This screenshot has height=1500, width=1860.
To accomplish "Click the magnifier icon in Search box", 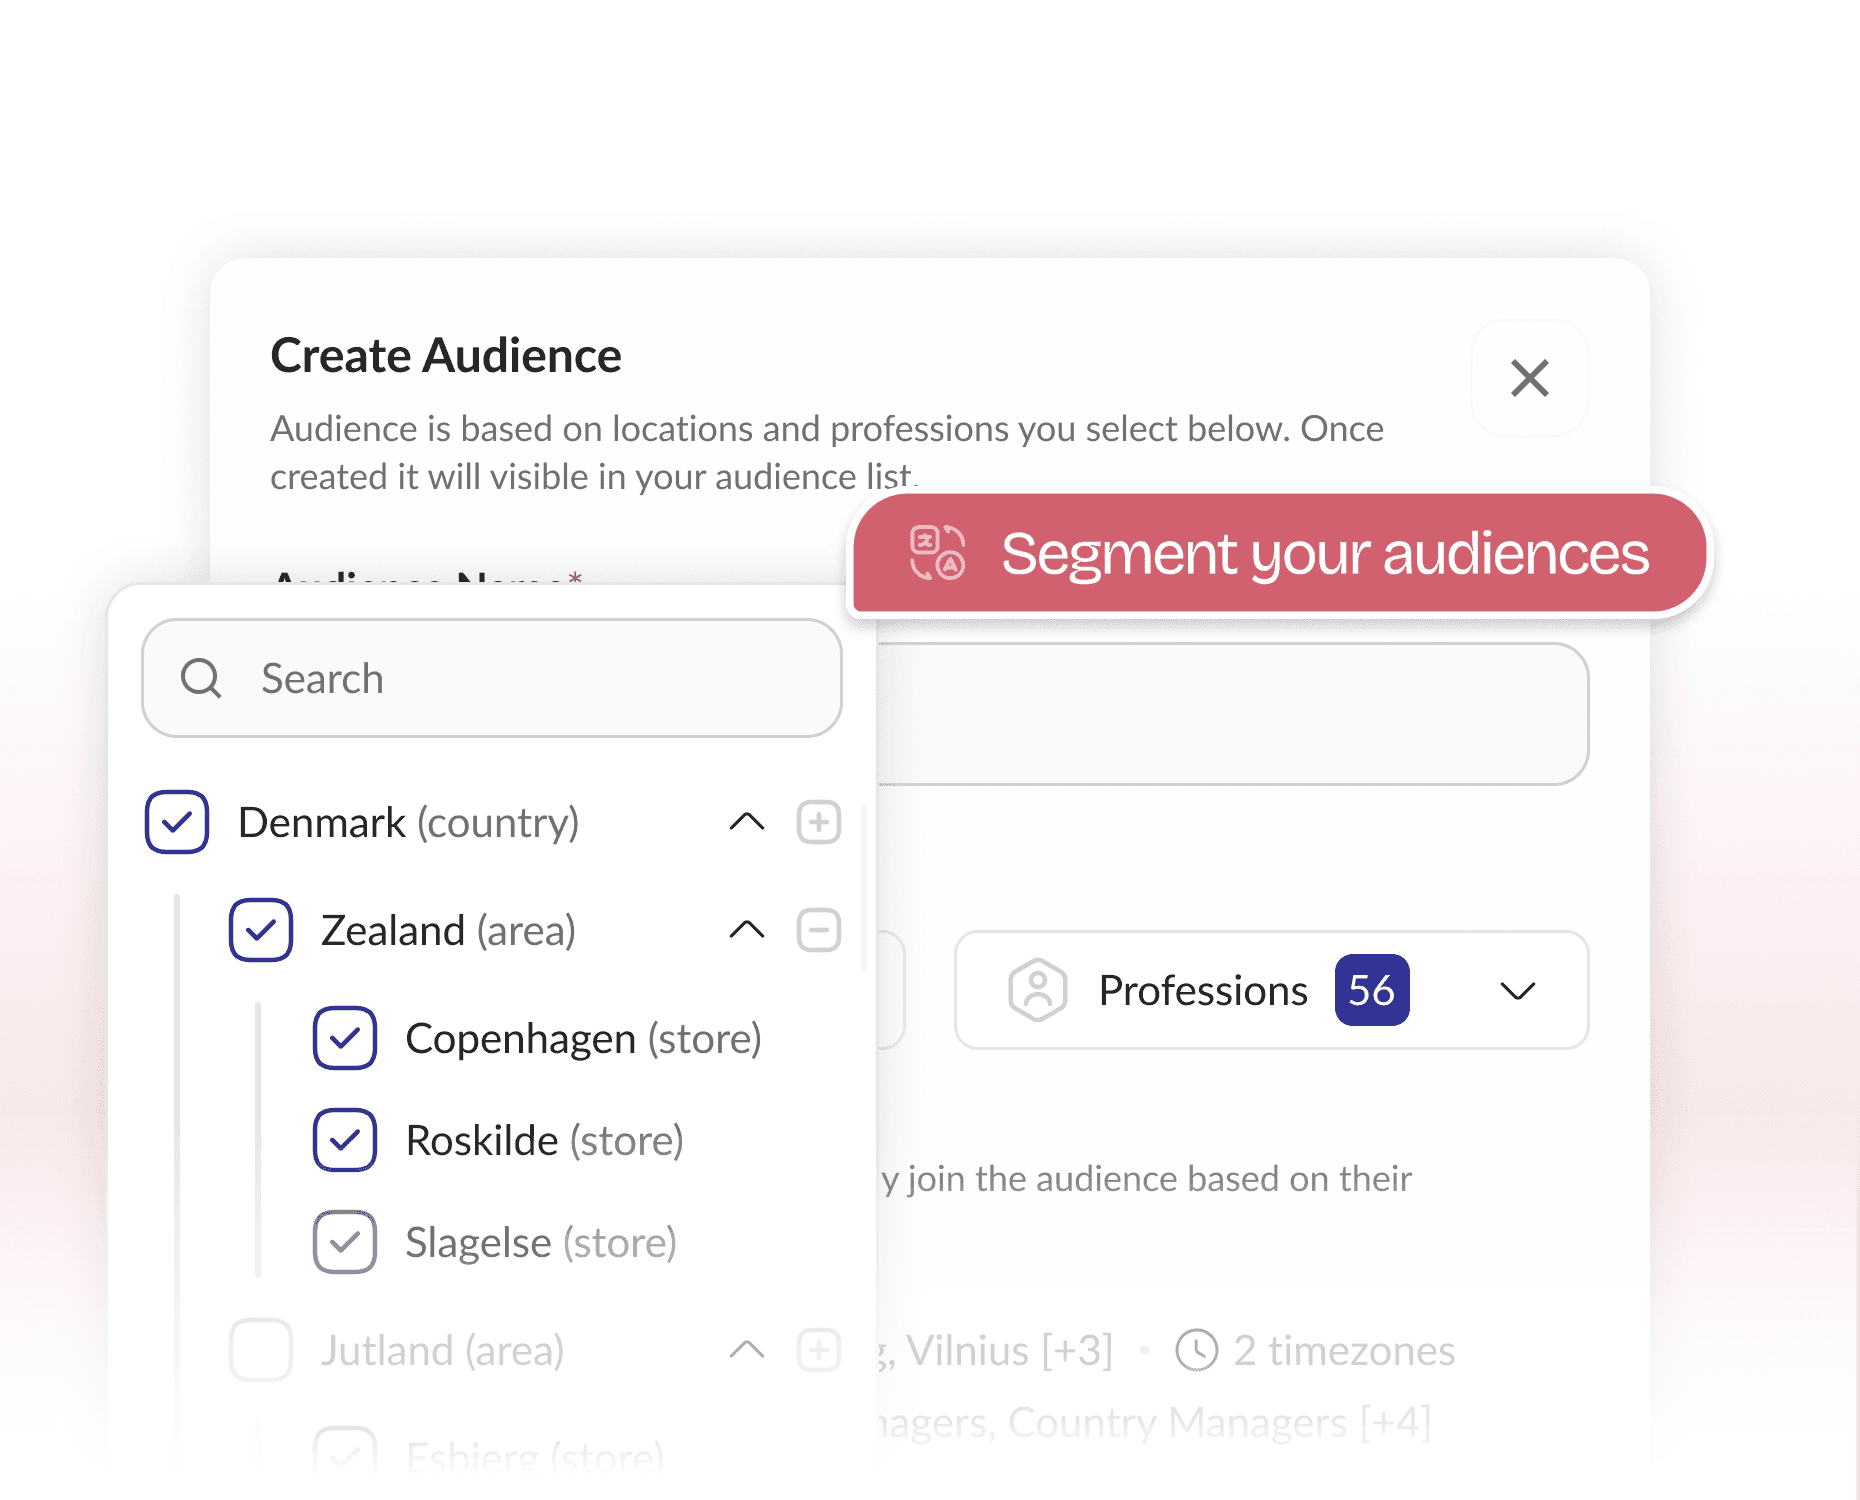I will 201,678.
